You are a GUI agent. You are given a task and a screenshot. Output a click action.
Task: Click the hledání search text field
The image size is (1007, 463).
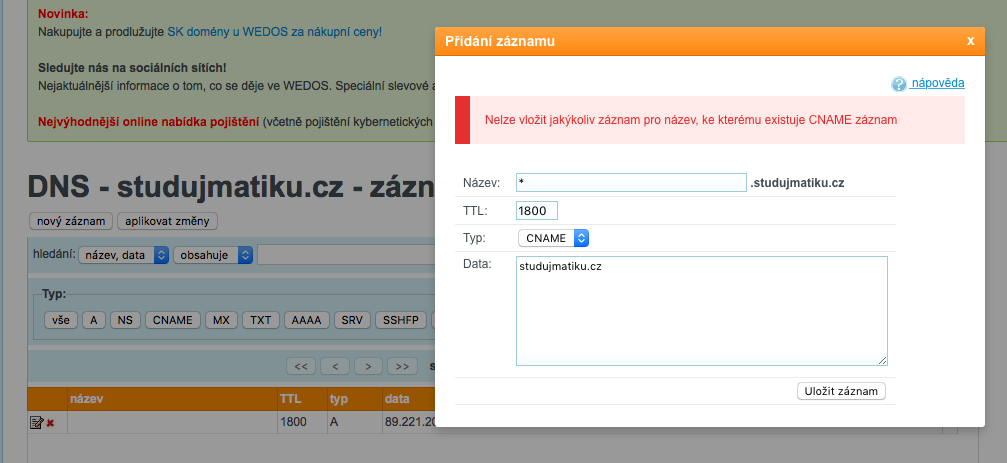click(347, 255)
